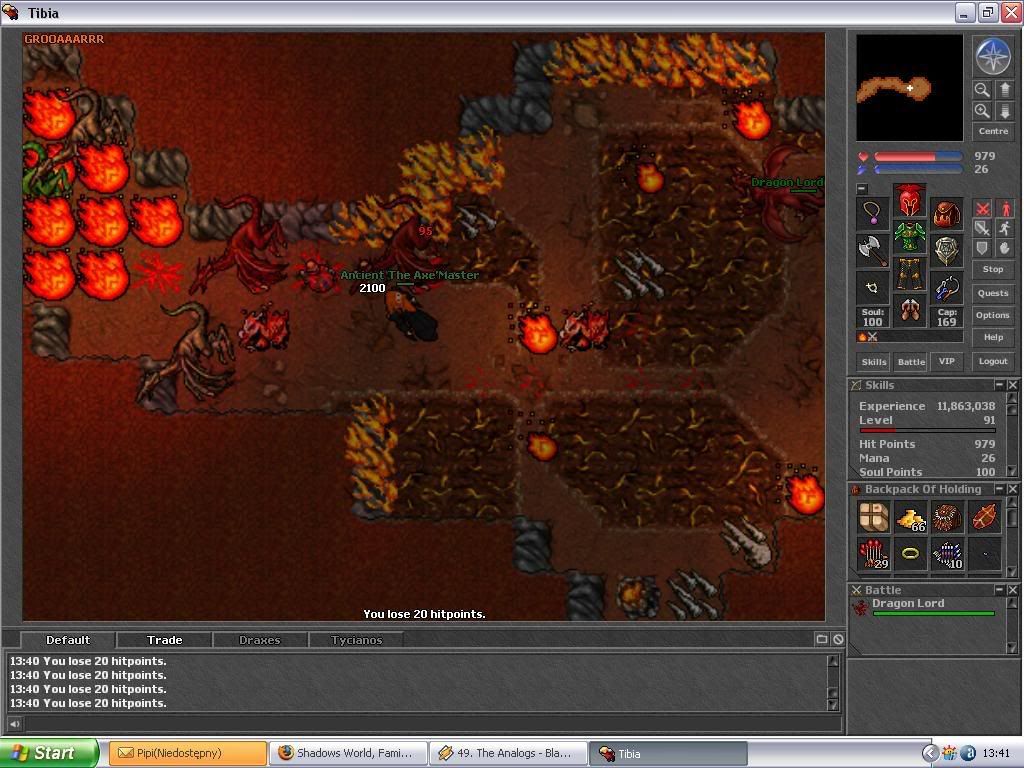Collapse the inventory panel with minus button
1024x768 pixels.
pos(862,189)
